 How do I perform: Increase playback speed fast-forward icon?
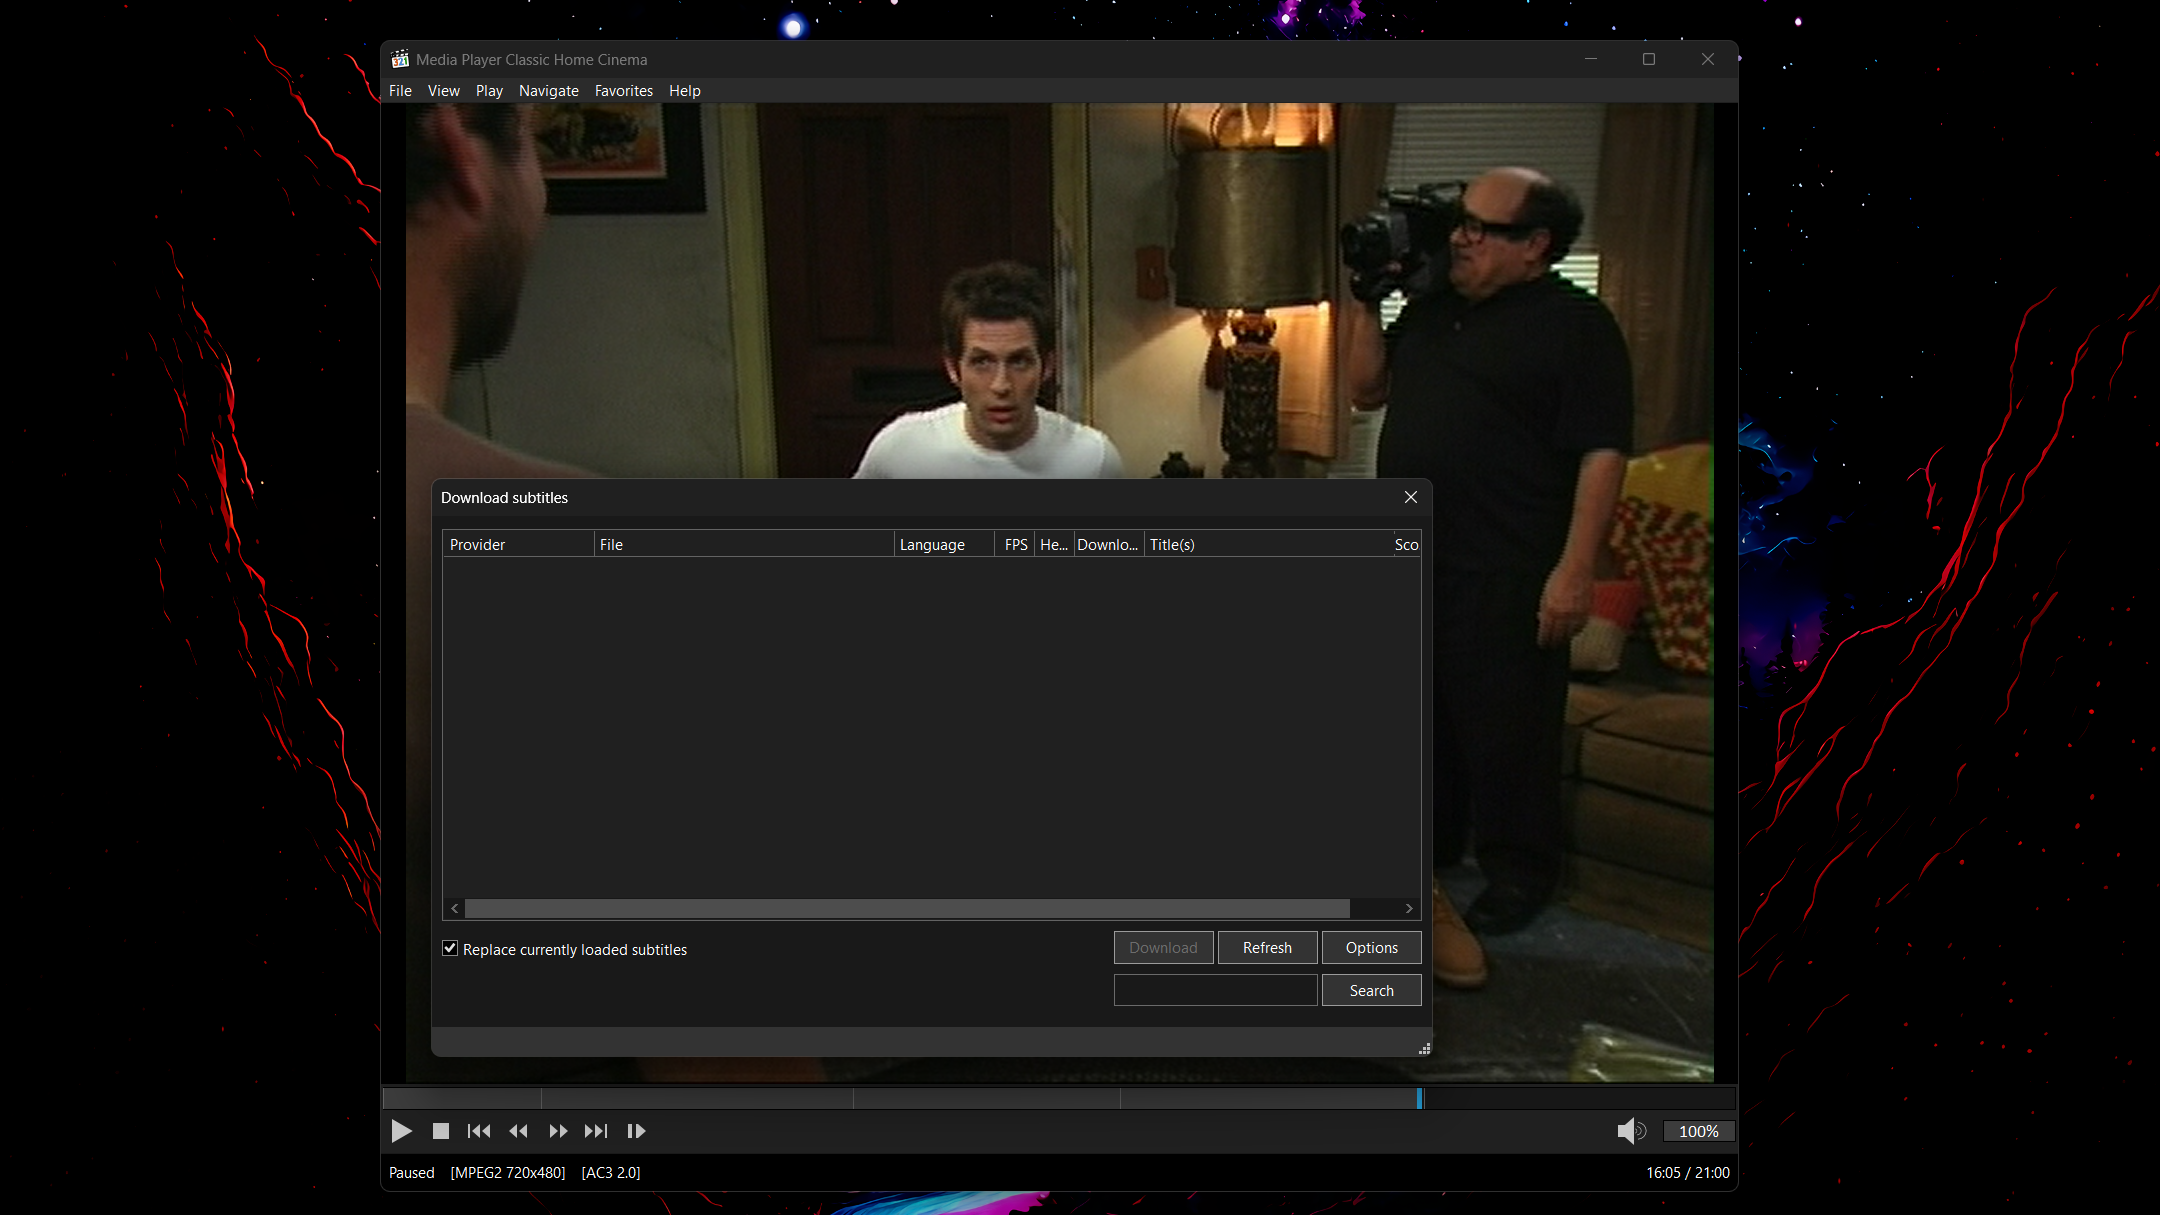tap(558, 1131)
